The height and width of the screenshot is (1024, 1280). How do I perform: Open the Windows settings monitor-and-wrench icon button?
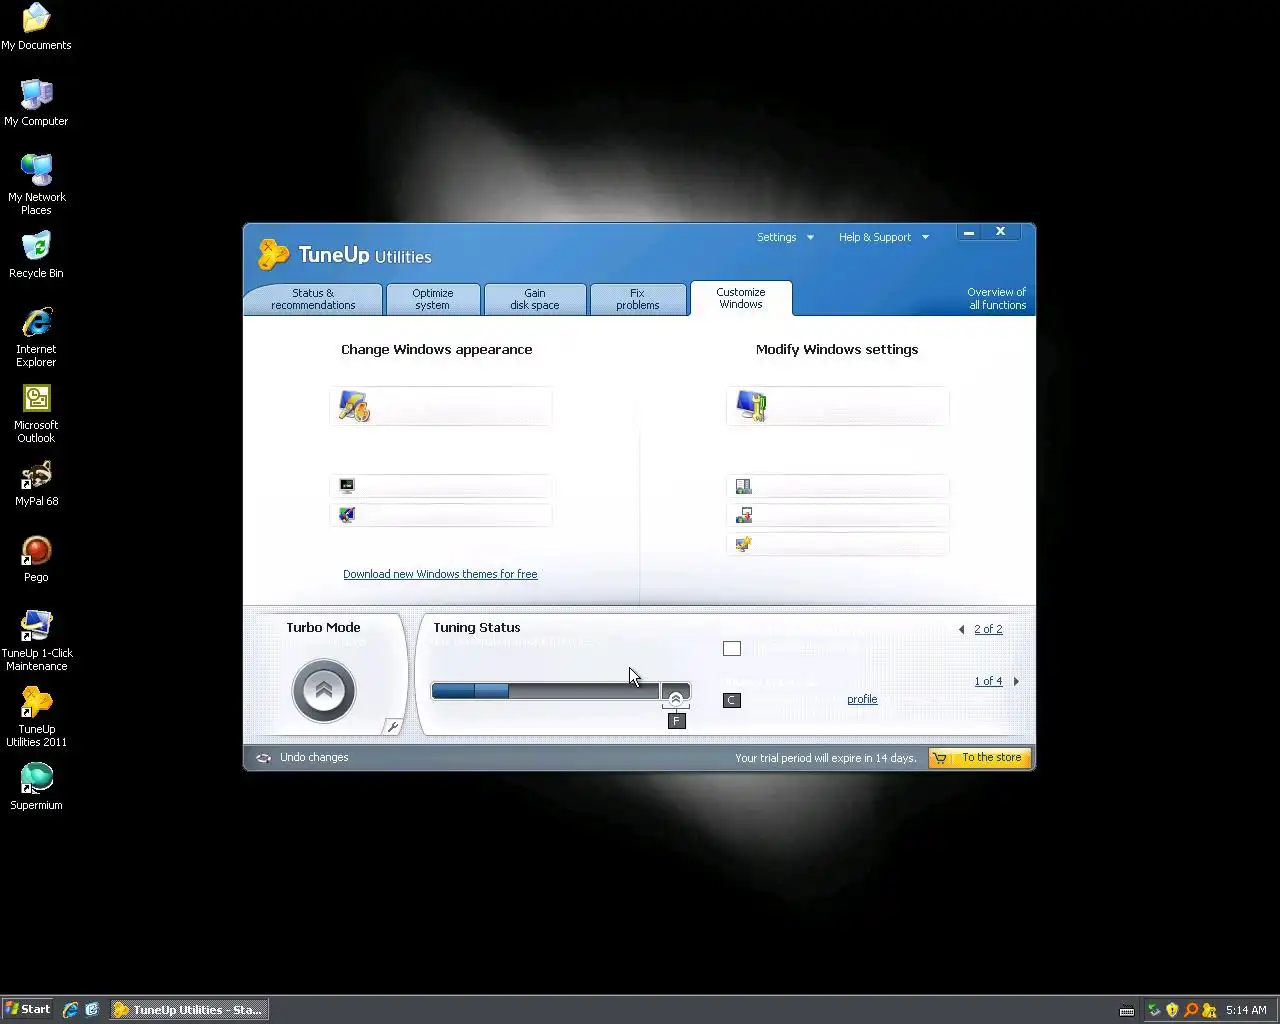[751, 405]
